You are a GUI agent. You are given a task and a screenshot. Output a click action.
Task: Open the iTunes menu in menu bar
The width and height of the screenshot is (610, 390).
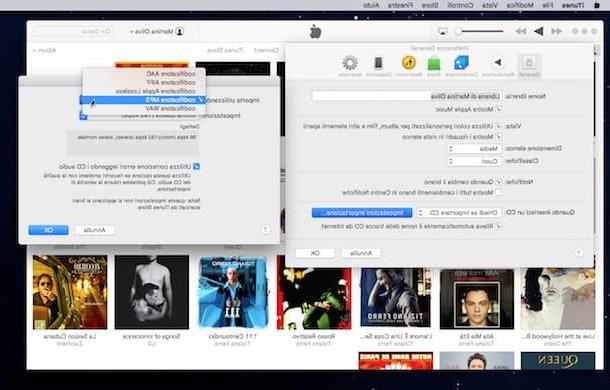click(573, 5)
